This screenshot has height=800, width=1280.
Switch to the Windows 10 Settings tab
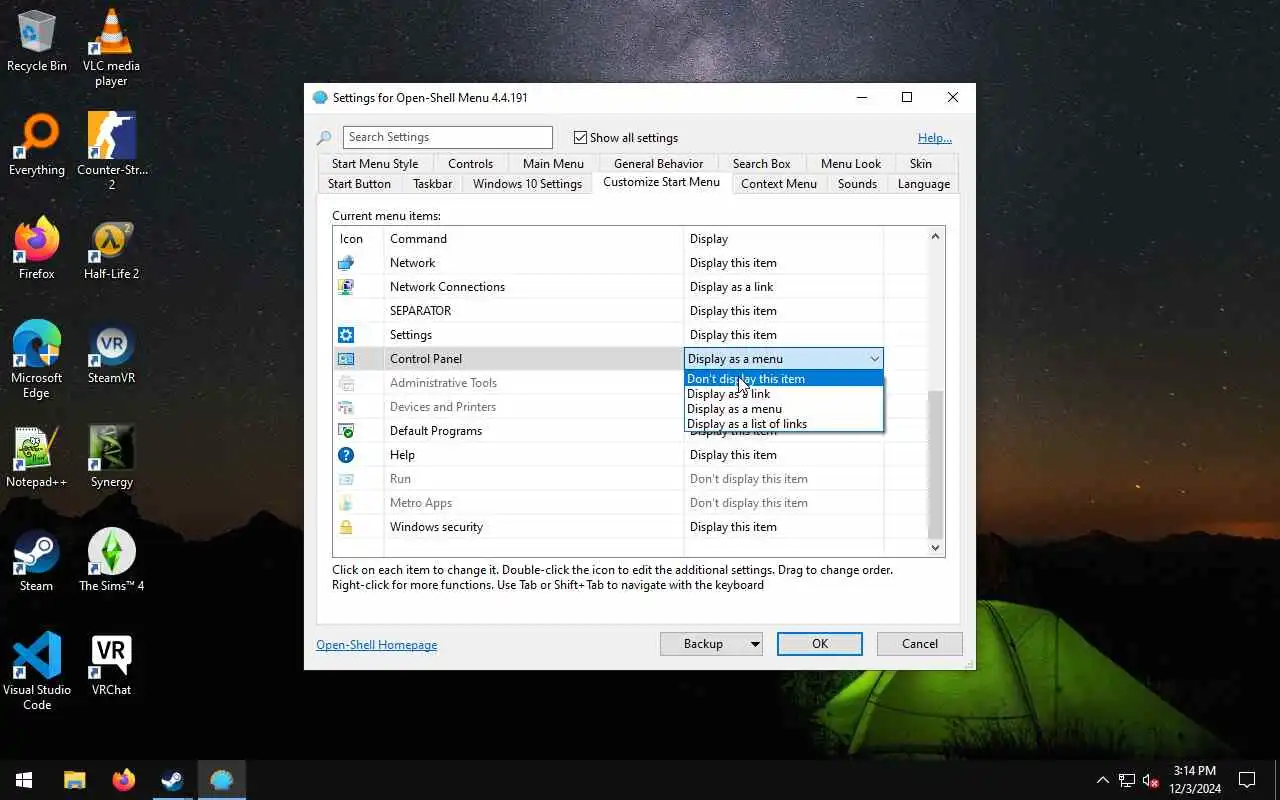click(x=527, y=184)
